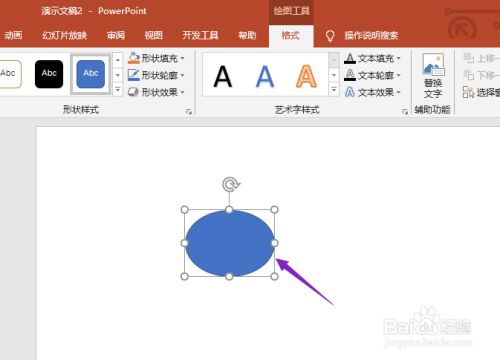Open the 形状轮廓 dropdown arrow
Screen dimensions: 500x360
[182, 75]
